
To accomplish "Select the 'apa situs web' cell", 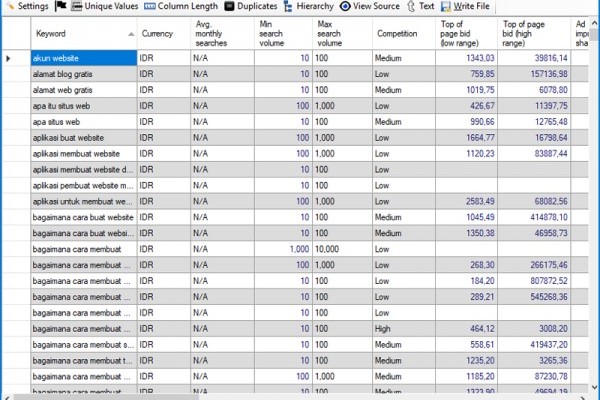I will click(x=84, y=122).
